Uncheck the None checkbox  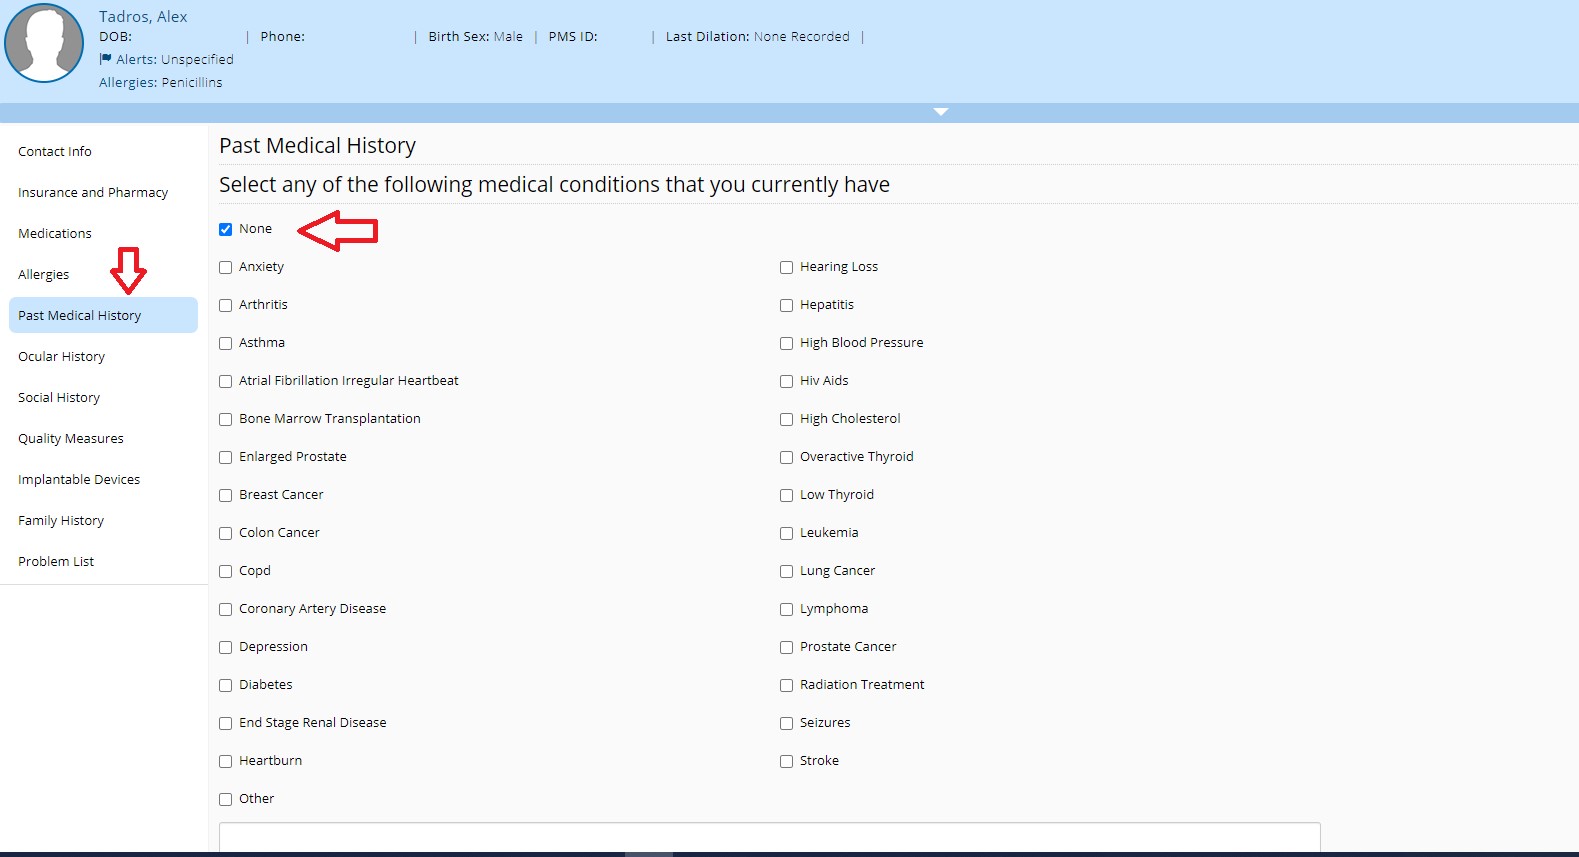pyautogui.click(x=226, y=229)
